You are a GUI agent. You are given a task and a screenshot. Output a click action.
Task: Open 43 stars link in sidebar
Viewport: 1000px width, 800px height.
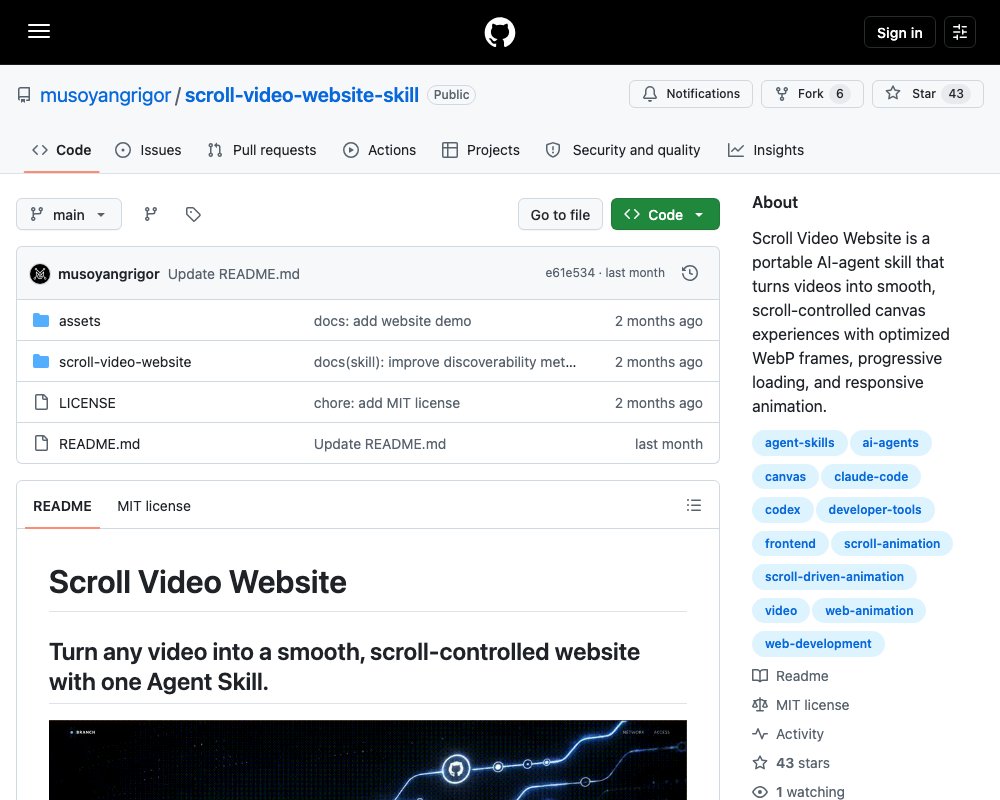click(x=791, y=763)
